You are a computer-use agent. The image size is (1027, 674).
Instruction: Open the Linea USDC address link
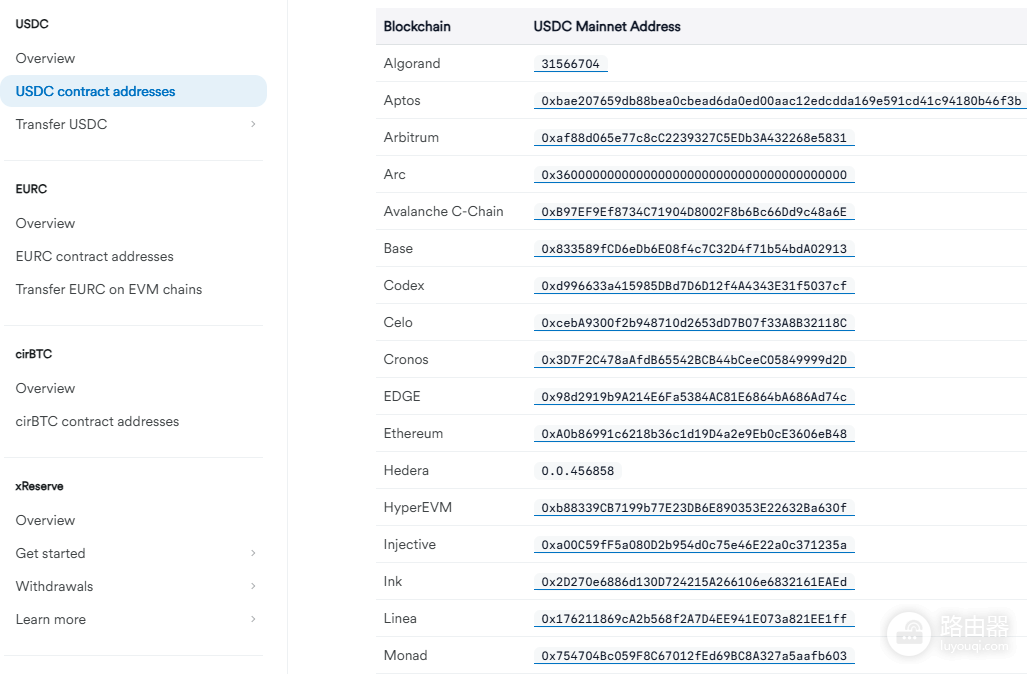point(694,618)
